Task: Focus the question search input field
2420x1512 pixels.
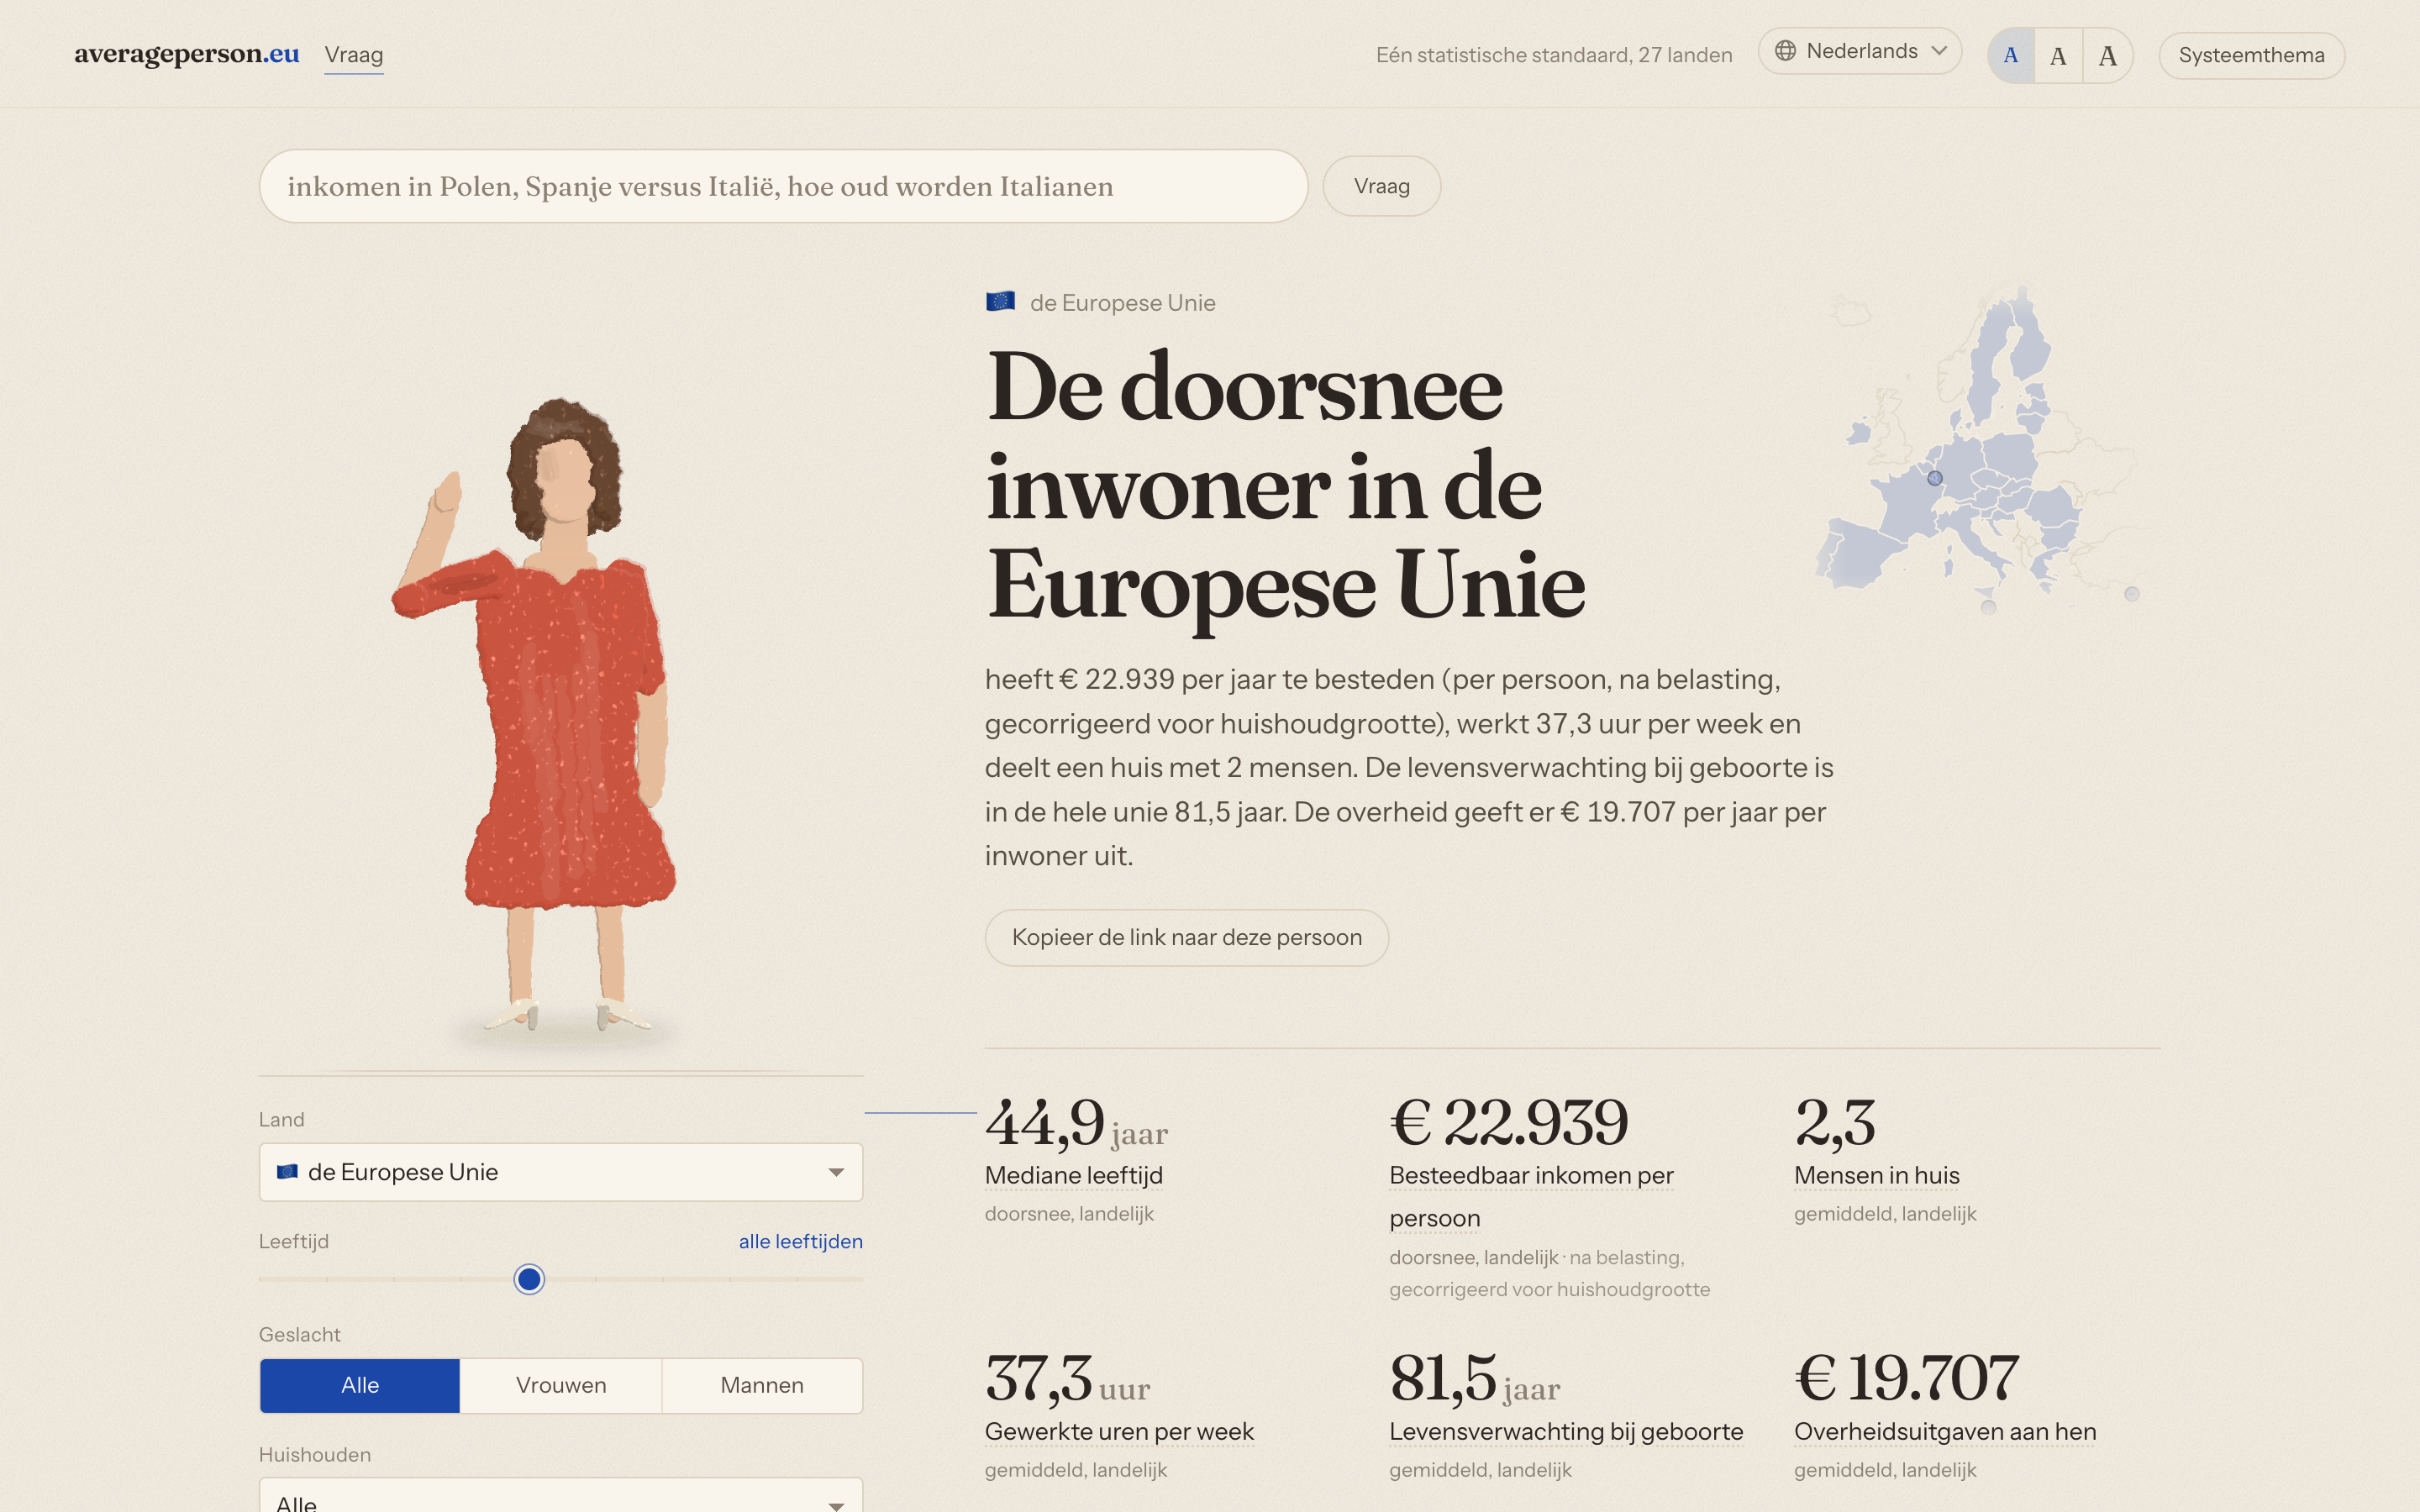Action: point(783,186)
